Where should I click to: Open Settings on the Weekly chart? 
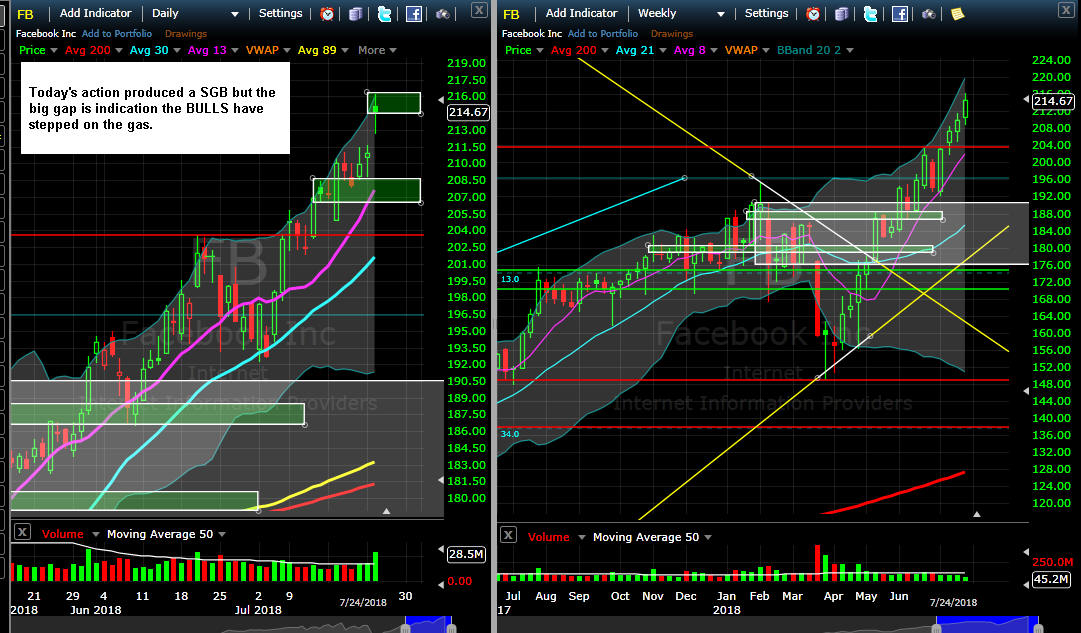pos(767,13)
